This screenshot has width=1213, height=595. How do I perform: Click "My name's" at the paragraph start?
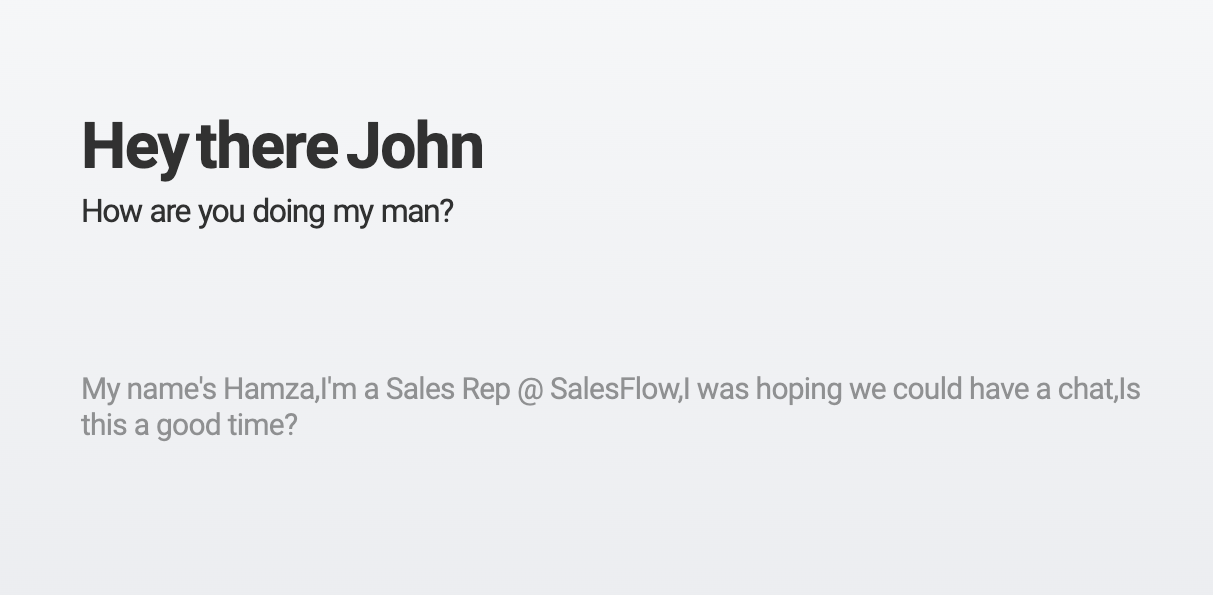(x=148, y=389)
